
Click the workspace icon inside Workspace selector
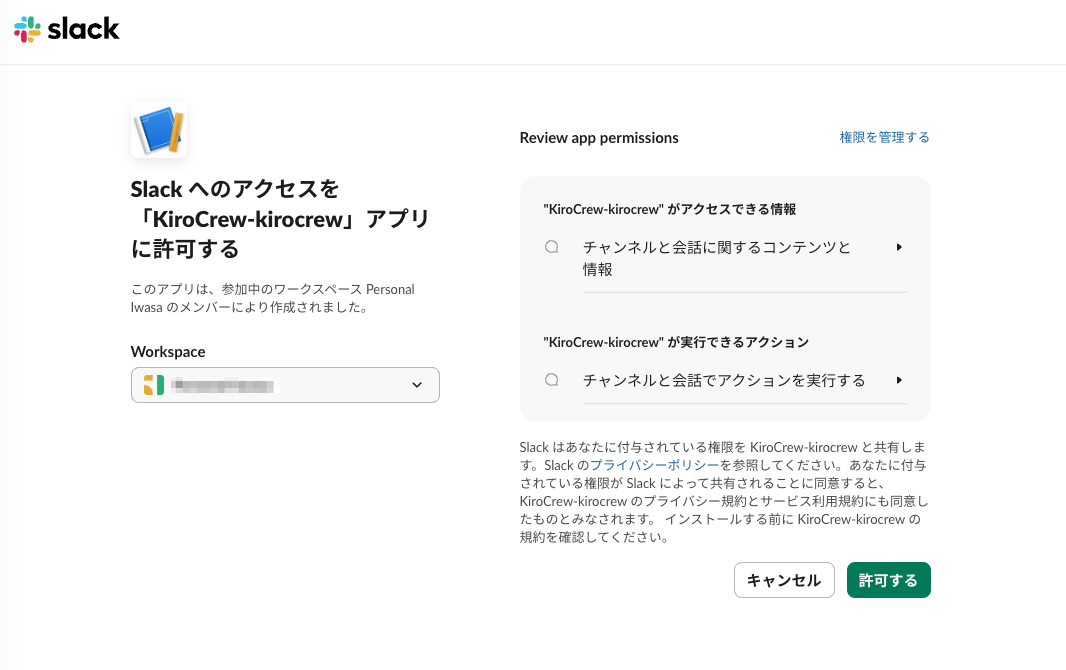154,385
